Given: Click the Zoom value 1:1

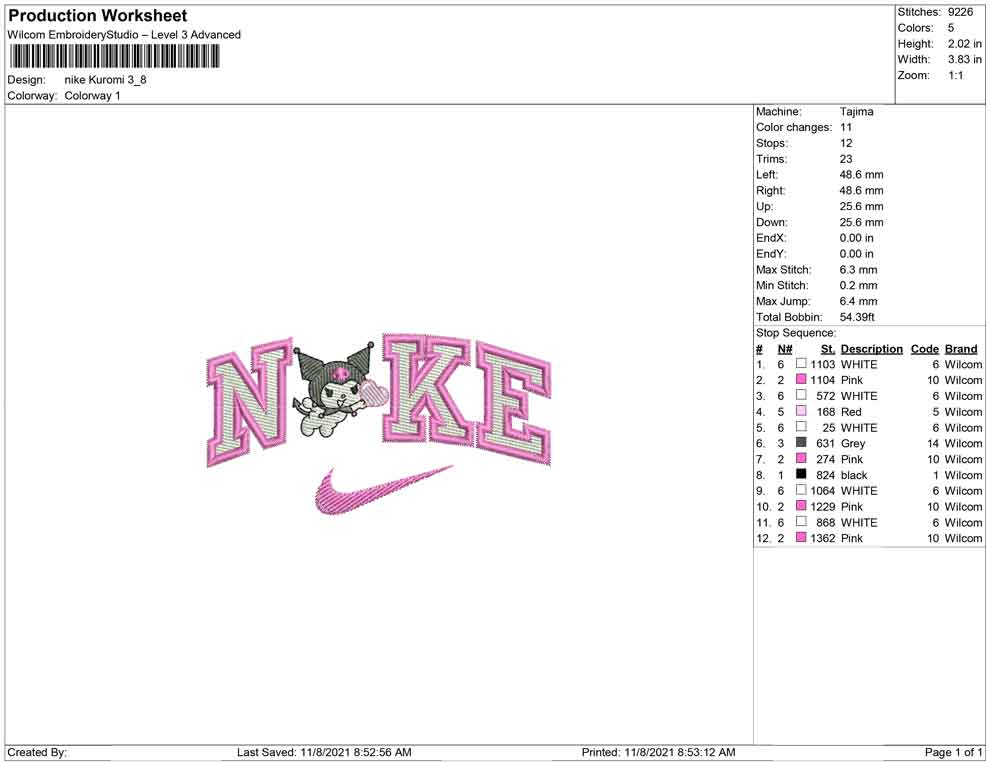Looking at the screenshot, I should pos(956,75).
